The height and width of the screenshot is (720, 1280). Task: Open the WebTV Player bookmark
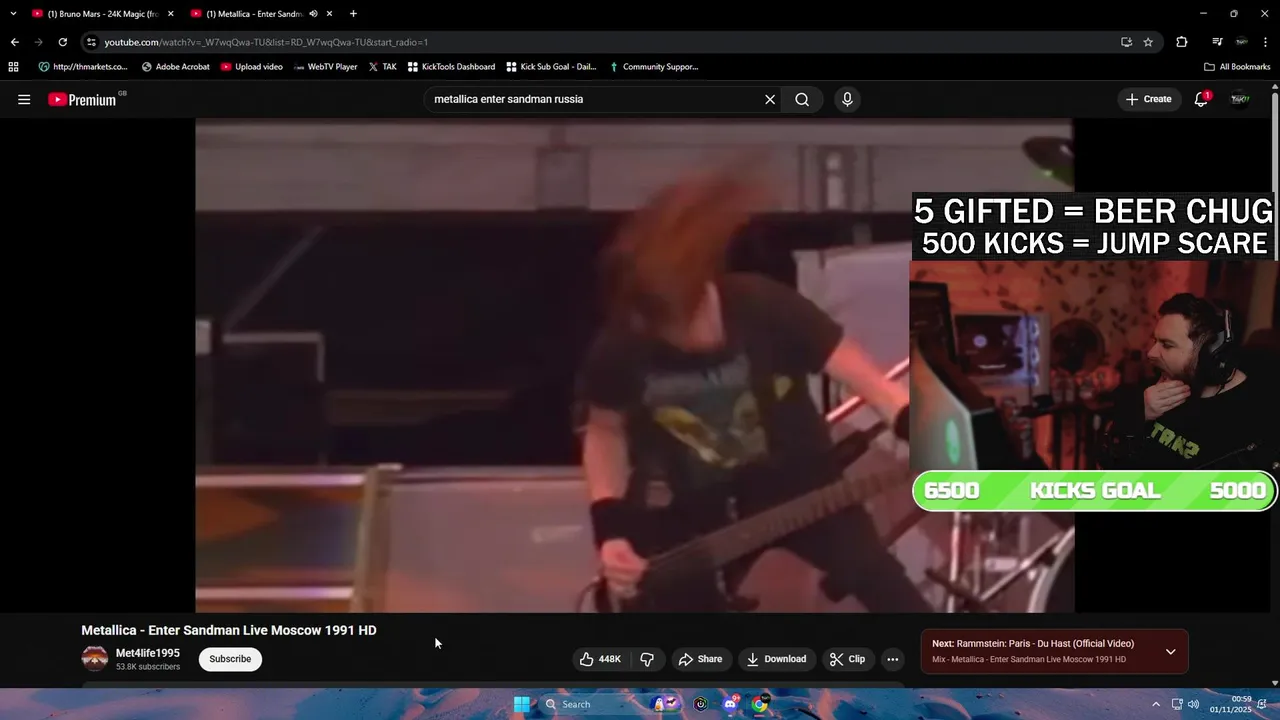(x=325, y=67)
